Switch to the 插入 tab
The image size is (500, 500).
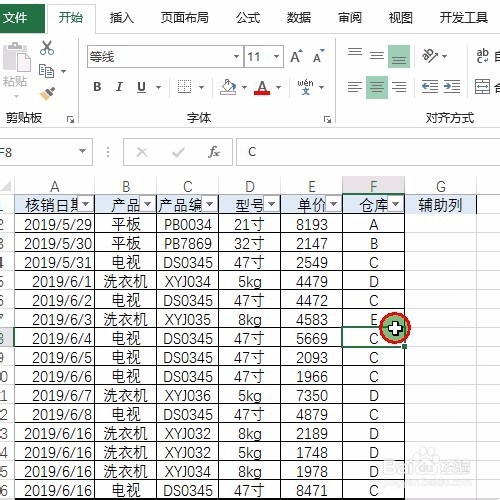pyautogui.click(x=122, y=18)
